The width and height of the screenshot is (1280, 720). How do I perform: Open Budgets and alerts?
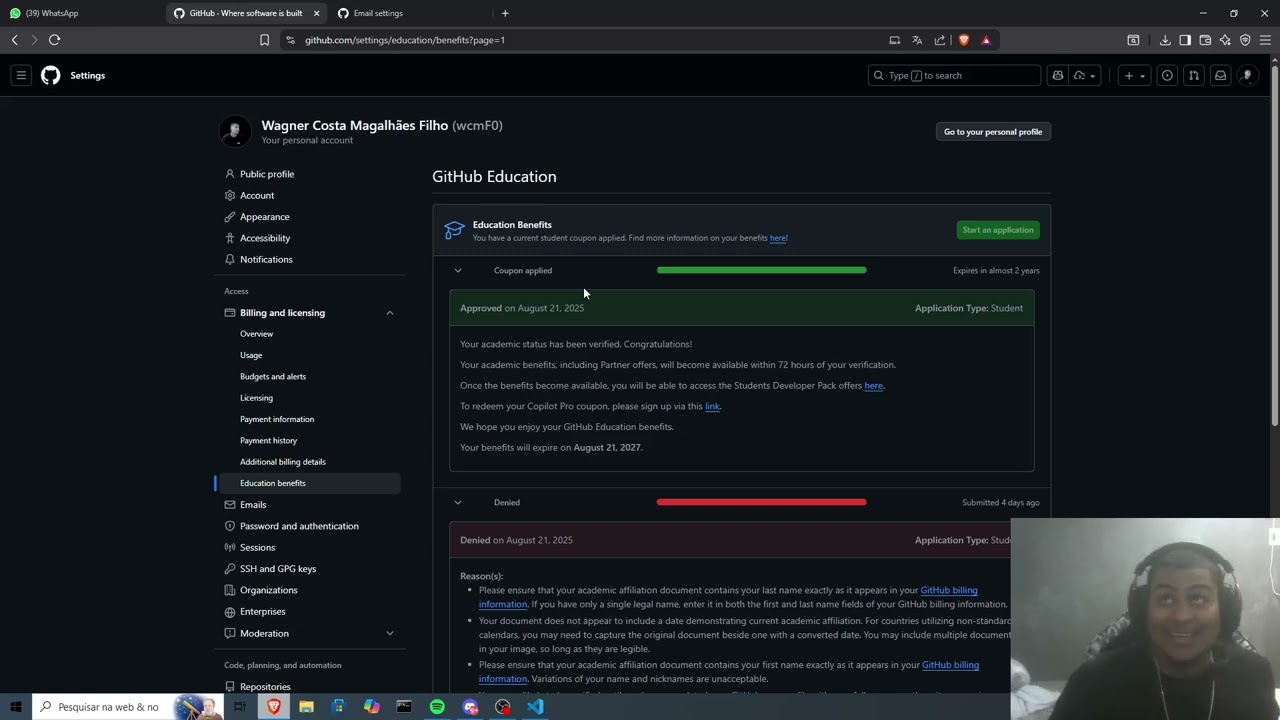273,376
